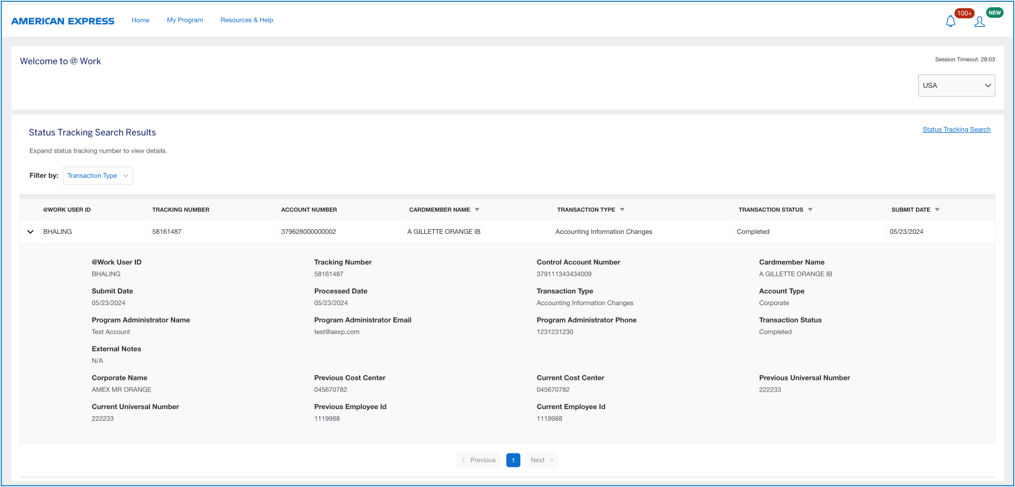Sort by Transaction Type column arrow
Screen dimensions: 1015x487
622,210
